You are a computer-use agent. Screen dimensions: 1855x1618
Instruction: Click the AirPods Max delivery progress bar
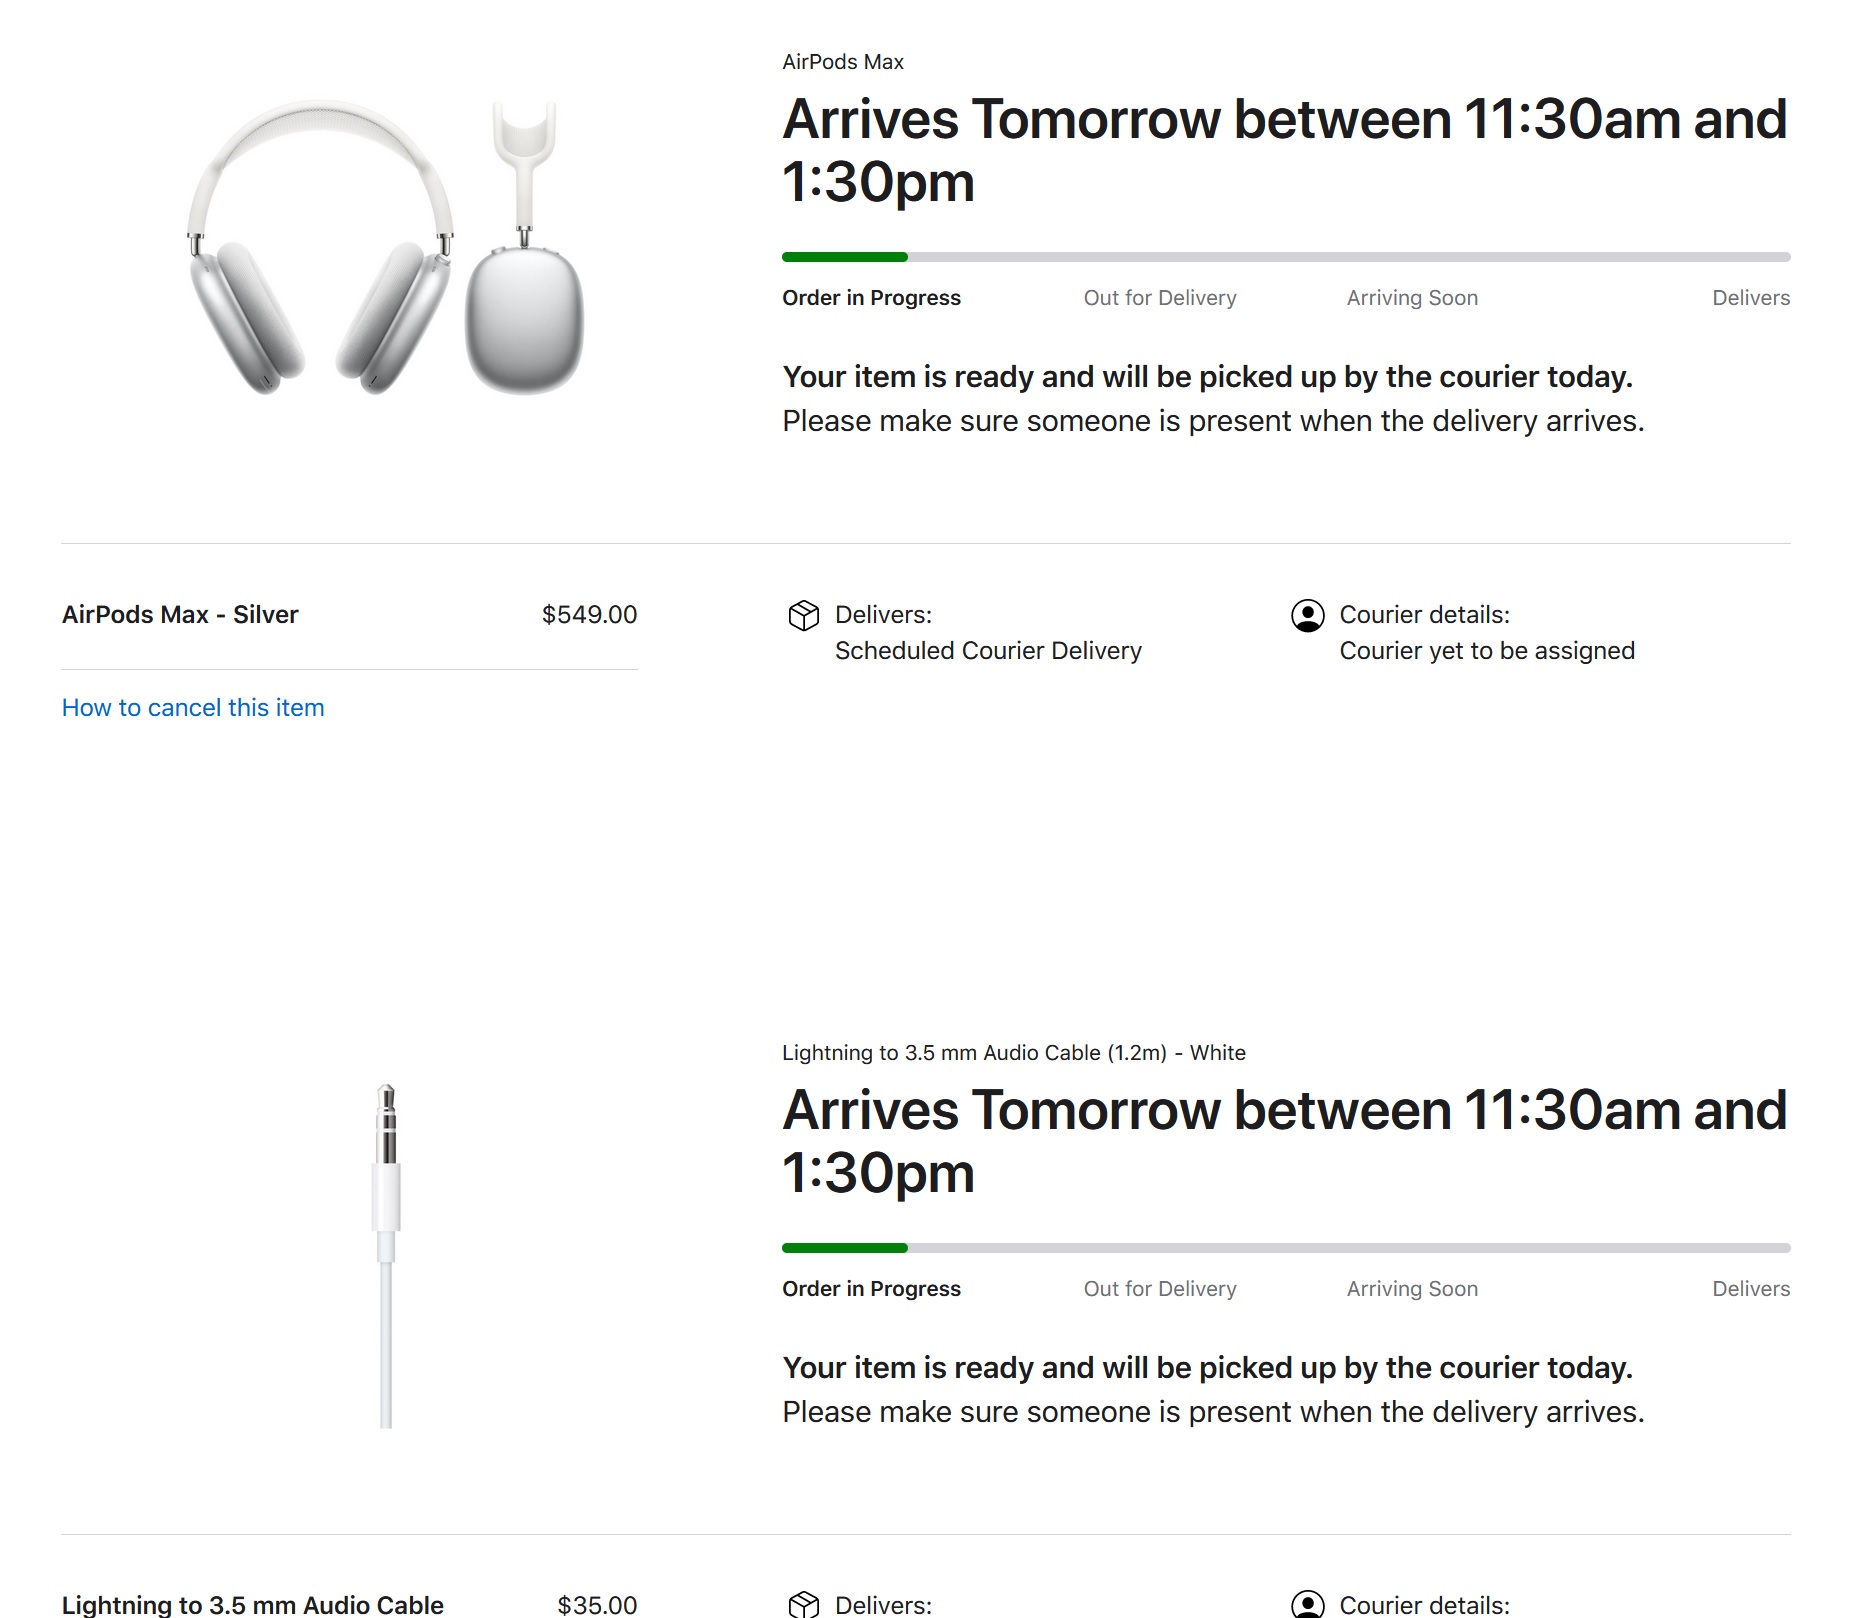coord(1285,257)
